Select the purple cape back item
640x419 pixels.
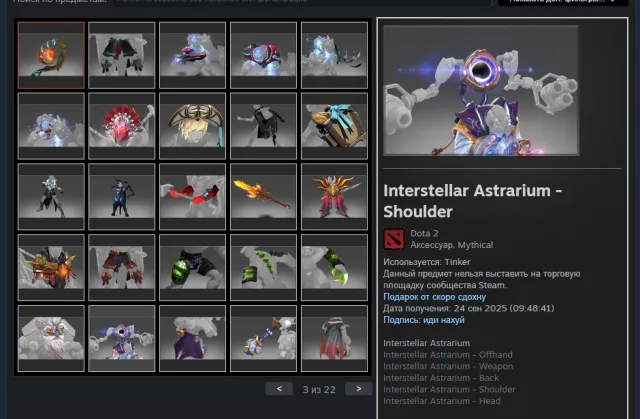pyautogui.click(x=192, y=338)
